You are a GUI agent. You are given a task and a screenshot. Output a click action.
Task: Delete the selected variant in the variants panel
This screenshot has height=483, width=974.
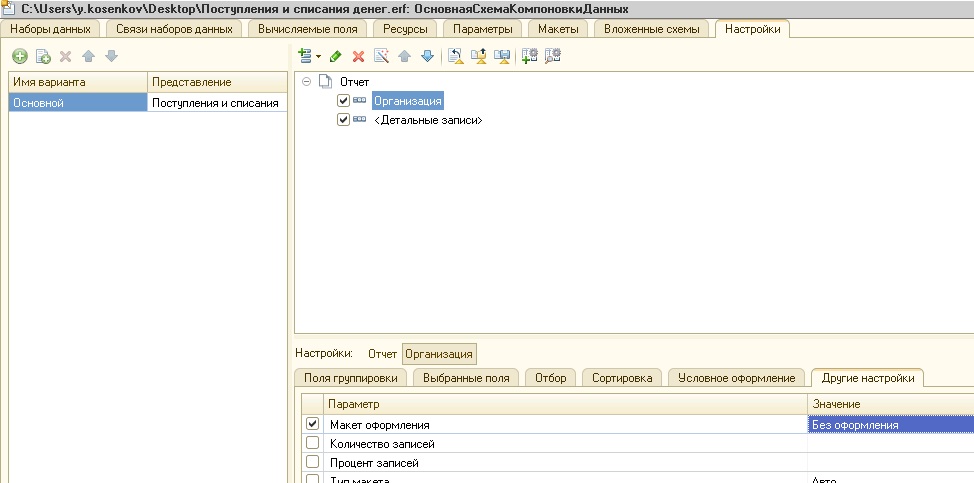[x=65, y=56]
